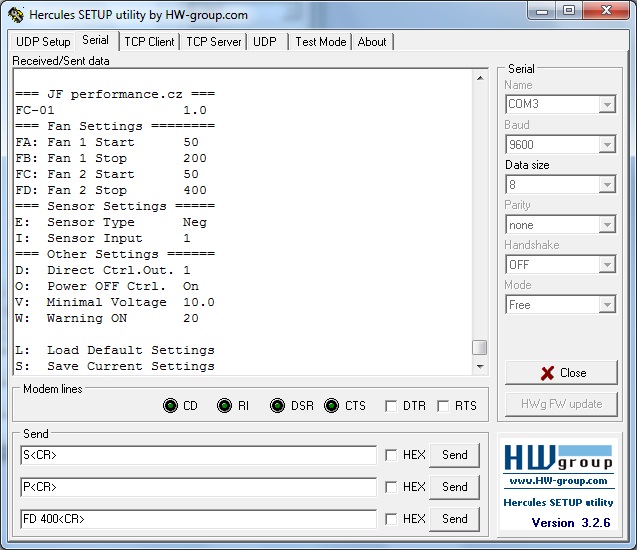Click the FD 400<CR> send input field
The width and height of the screenshot is (637, 550).
(198, 519)
